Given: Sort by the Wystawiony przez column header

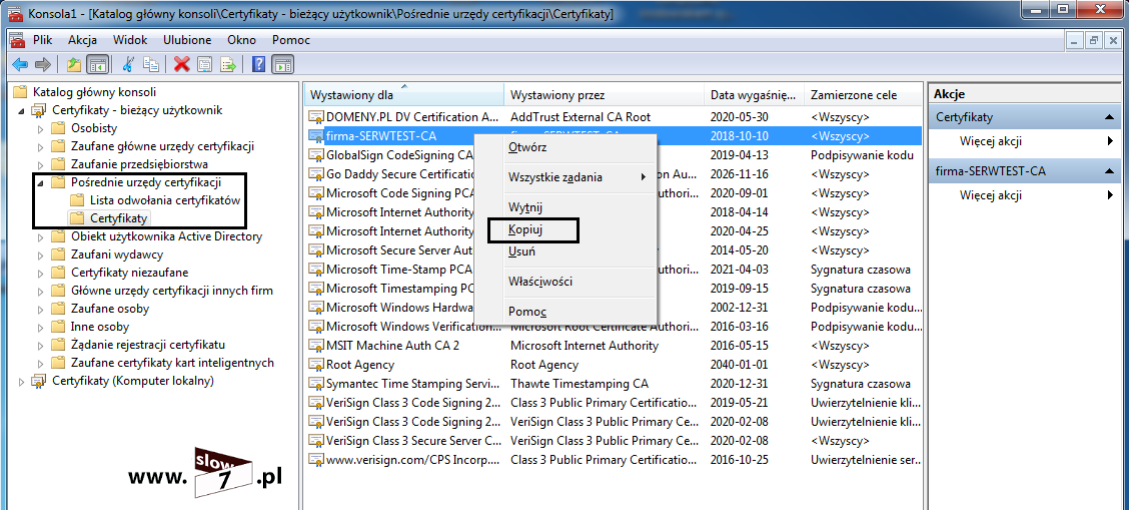Looking at the screenshot, I should 604,94.
